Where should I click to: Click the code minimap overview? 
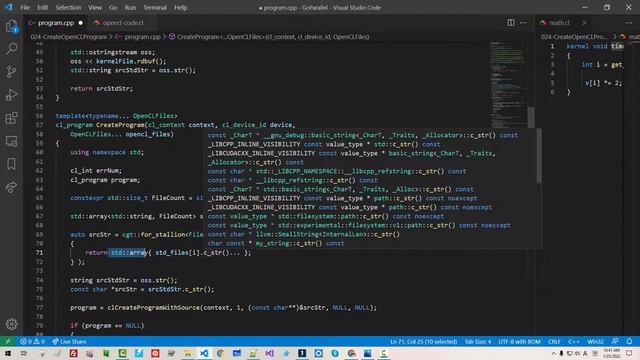click(508, 84)
